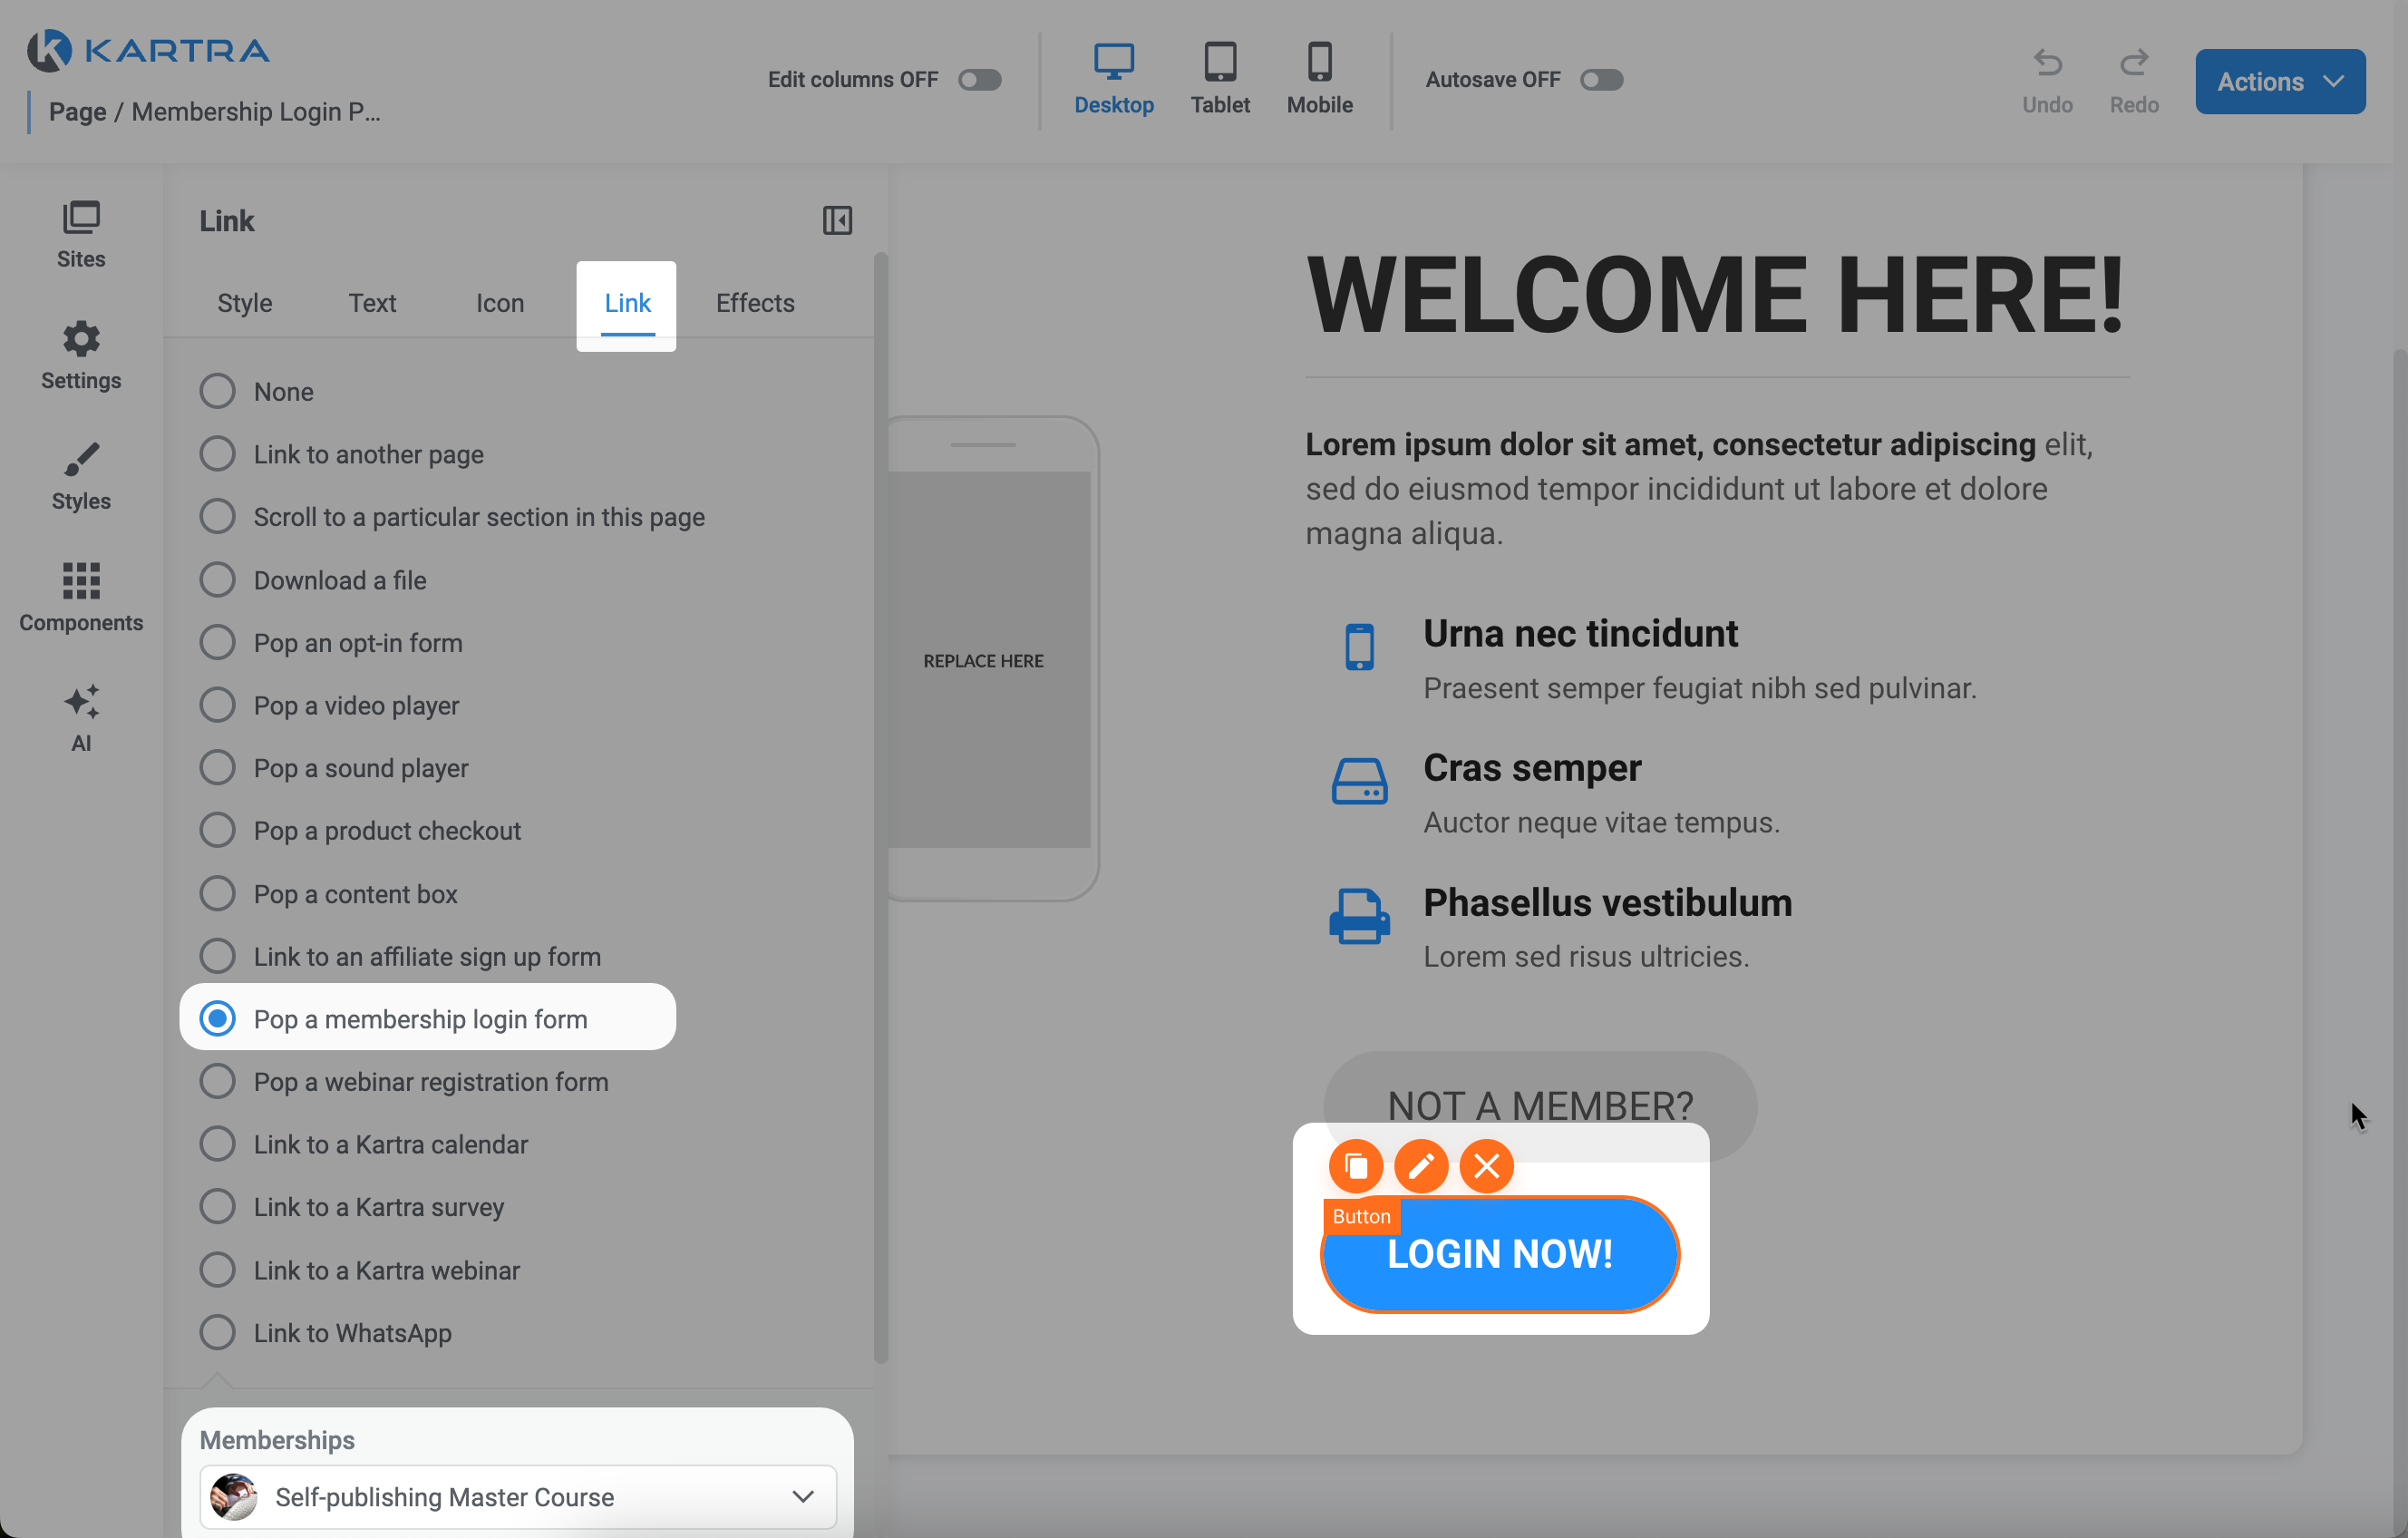Viewport: 2408px width, 1538px height.
Task: Select the Pop a product checkout radio
Action: click(217, 831)
